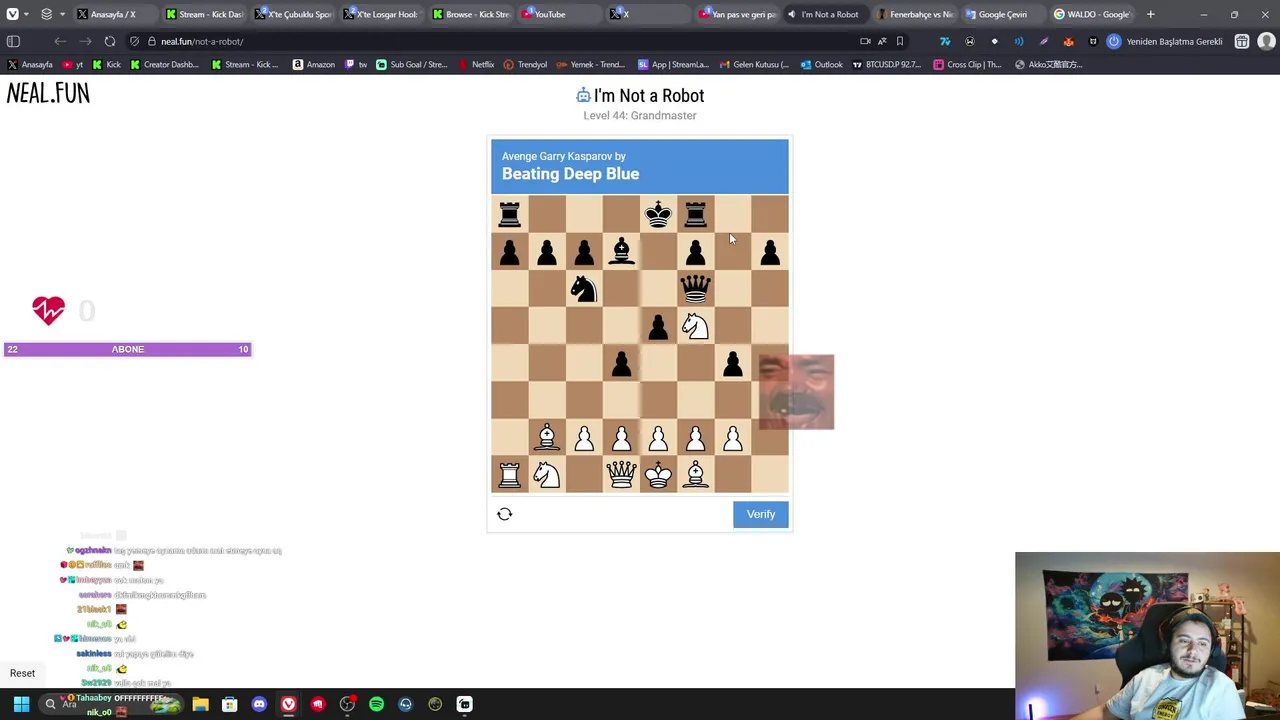Image resolution: width=1280 pixels, height=720 pixels.
Task: Select the black pawn on g4
Action: pyautogui.click(x=733, y=362)
